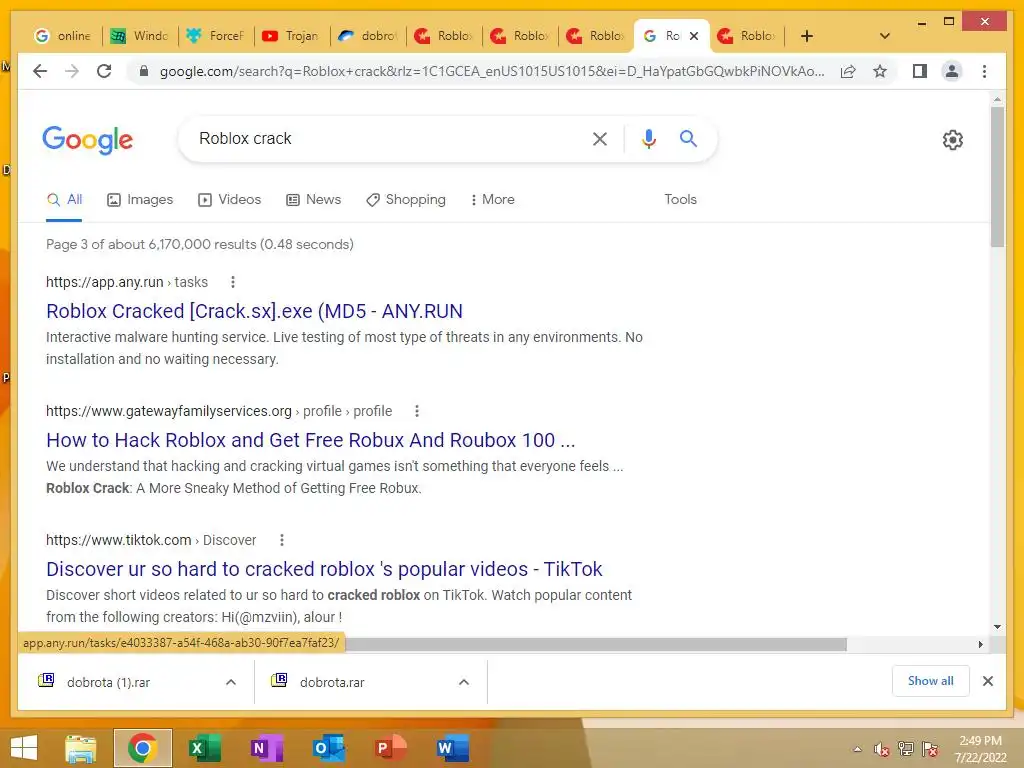
Task: Close the downloads bar
Action: pos(987,681)
